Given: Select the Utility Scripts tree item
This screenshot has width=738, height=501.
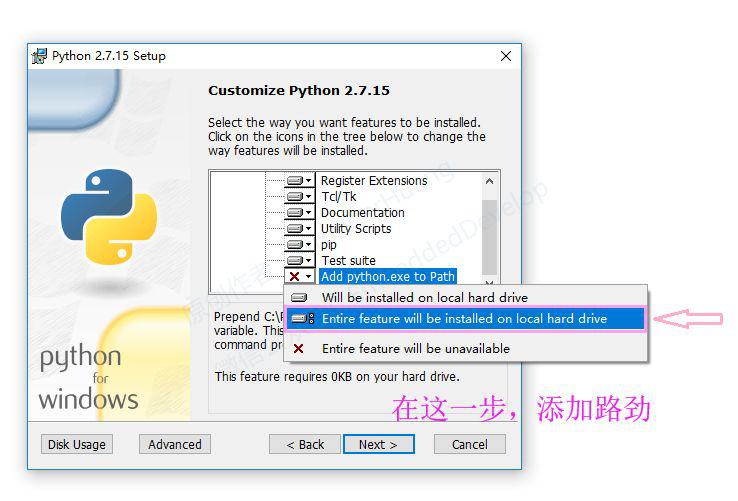Looking at the screenshot, I should [356, 229].
